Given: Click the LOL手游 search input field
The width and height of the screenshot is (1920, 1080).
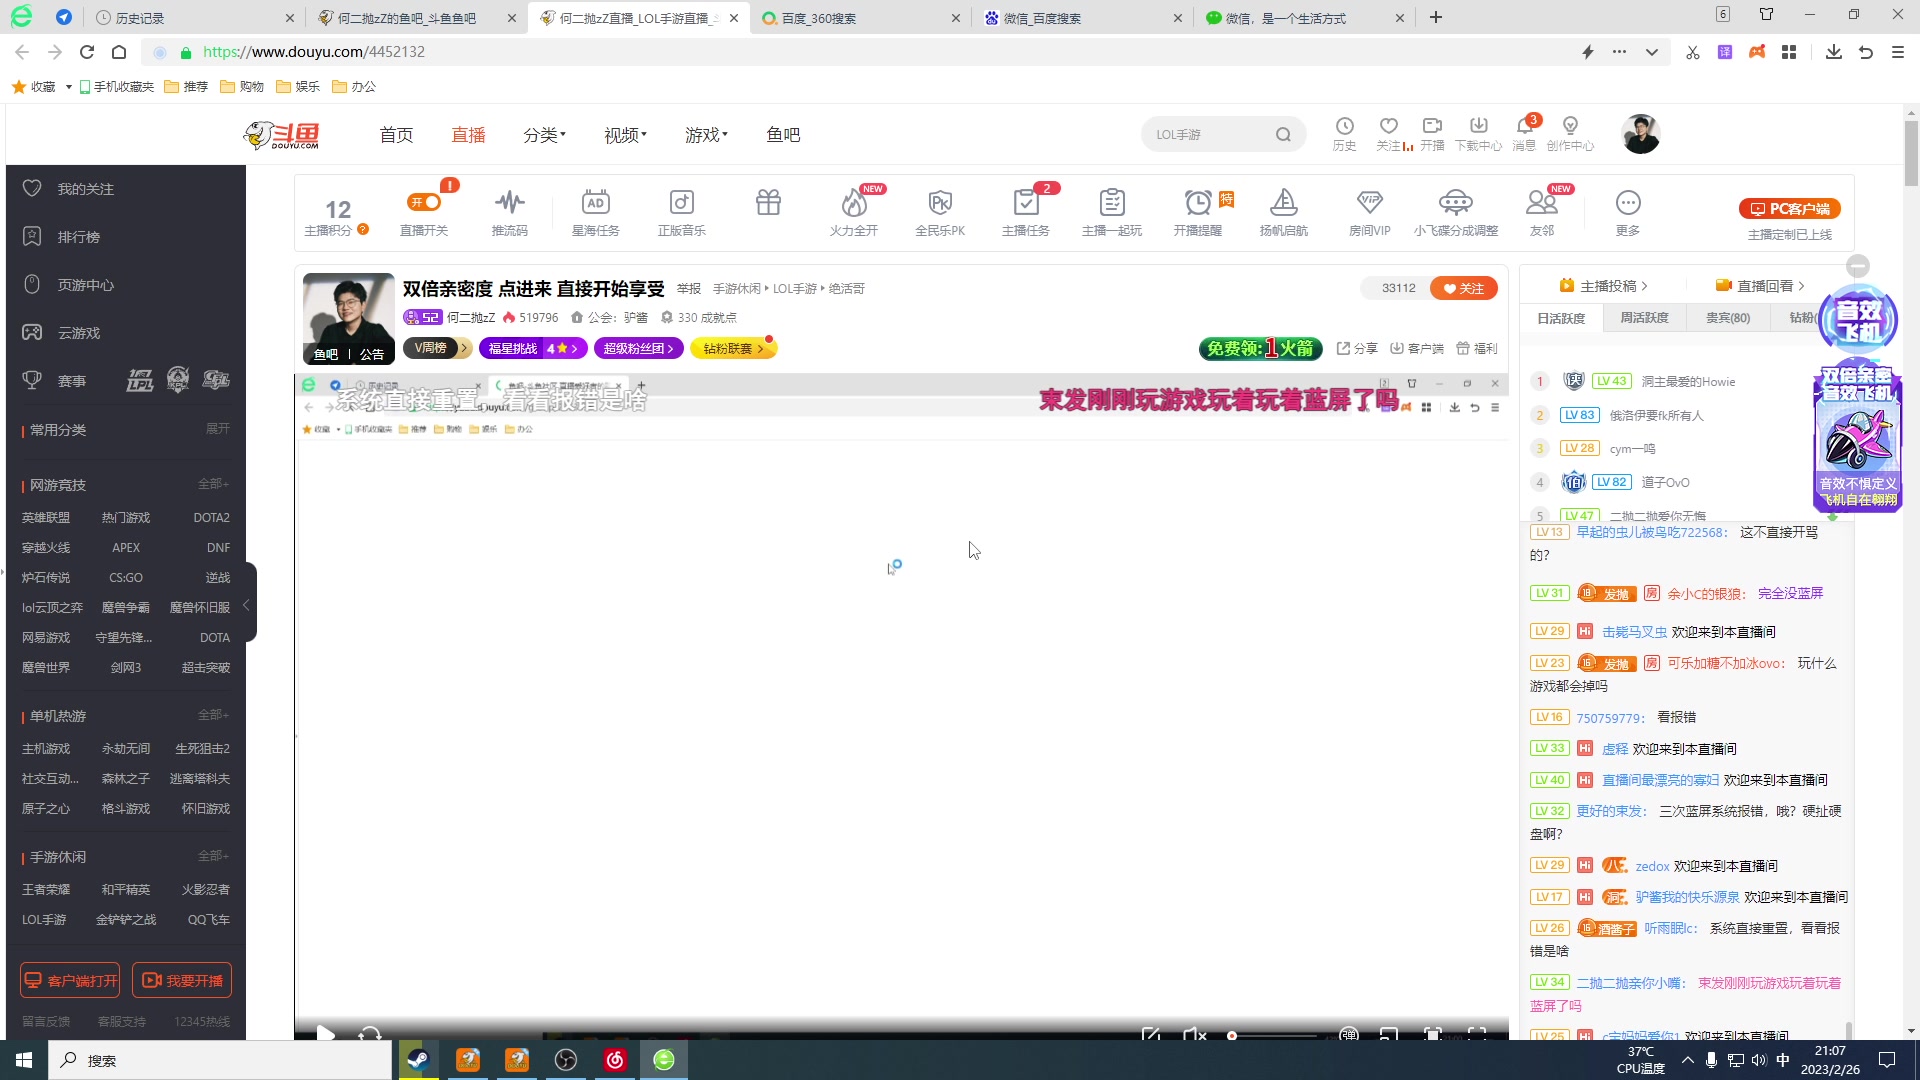Looking at the screenshot, I should (1210, 133).
